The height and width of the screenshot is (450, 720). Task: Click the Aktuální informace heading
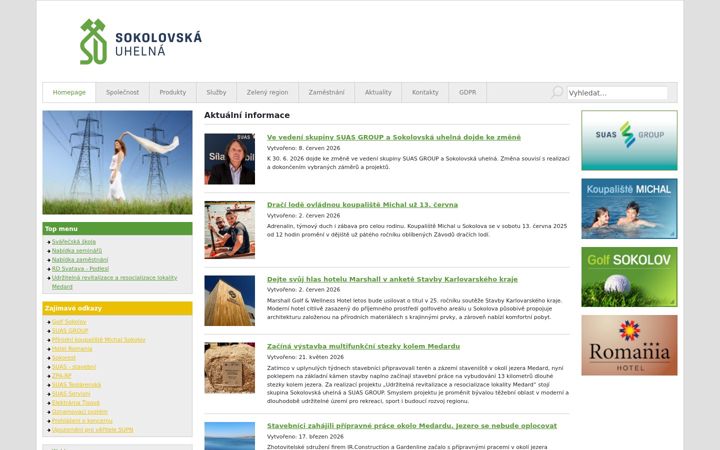pyautogui.click(x=247, y=115)
